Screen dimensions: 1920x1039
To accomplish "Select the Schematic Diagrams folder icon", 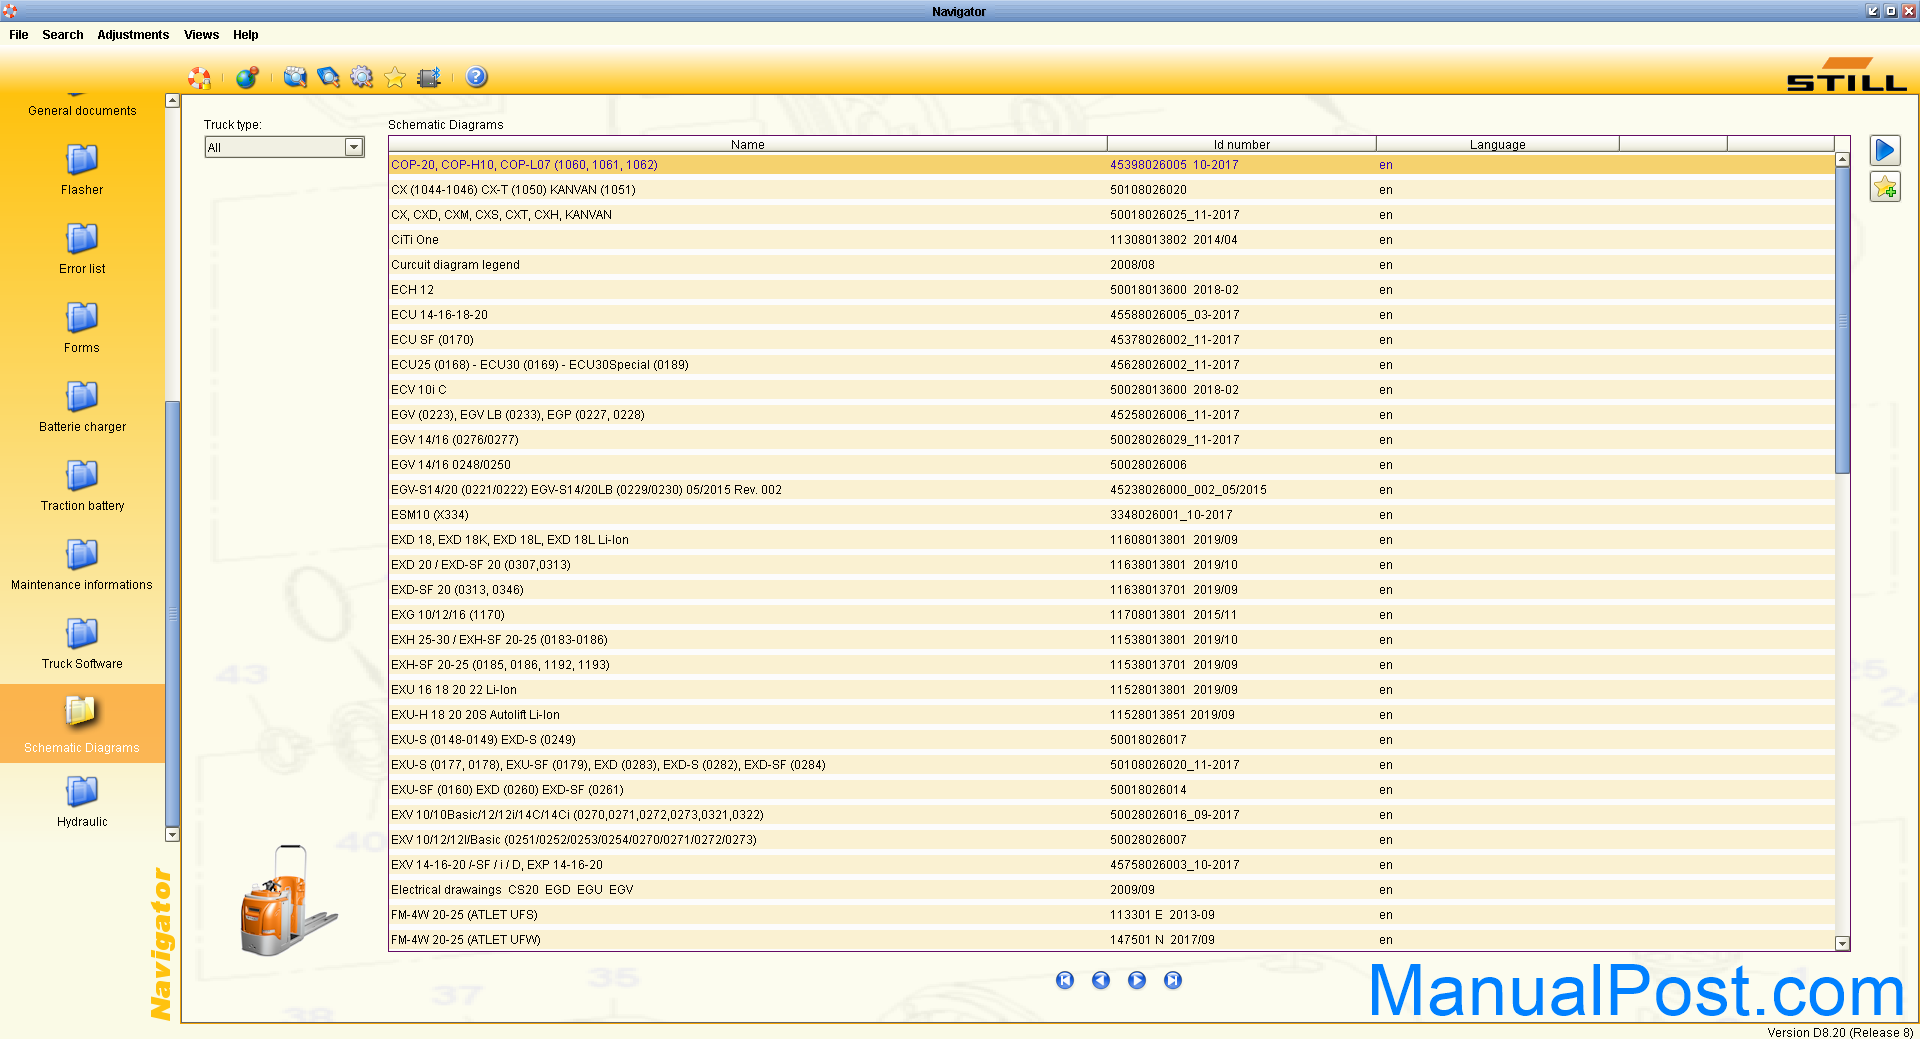I will click(x=82, y=712).
